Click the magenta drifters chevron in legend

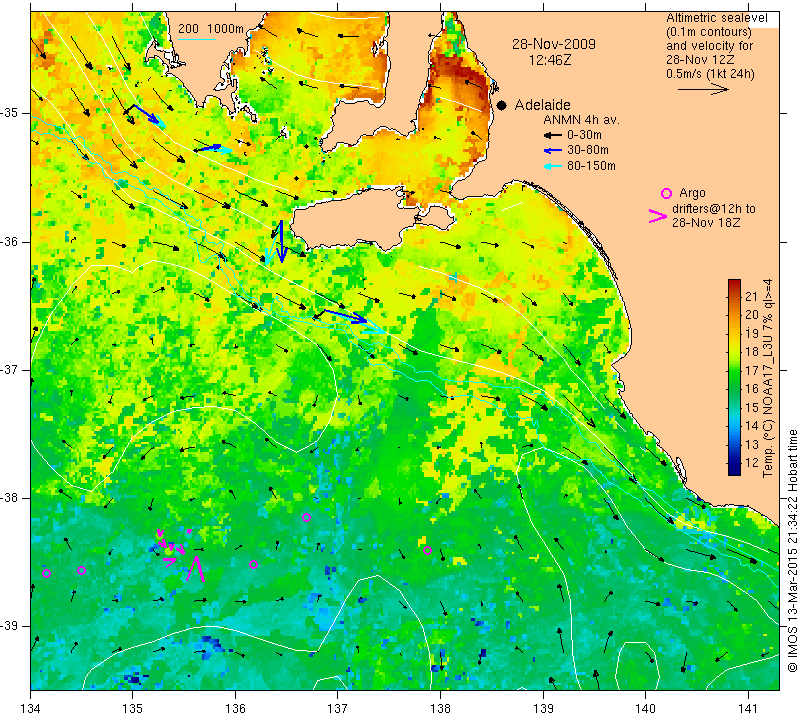(x=657, y=216)
